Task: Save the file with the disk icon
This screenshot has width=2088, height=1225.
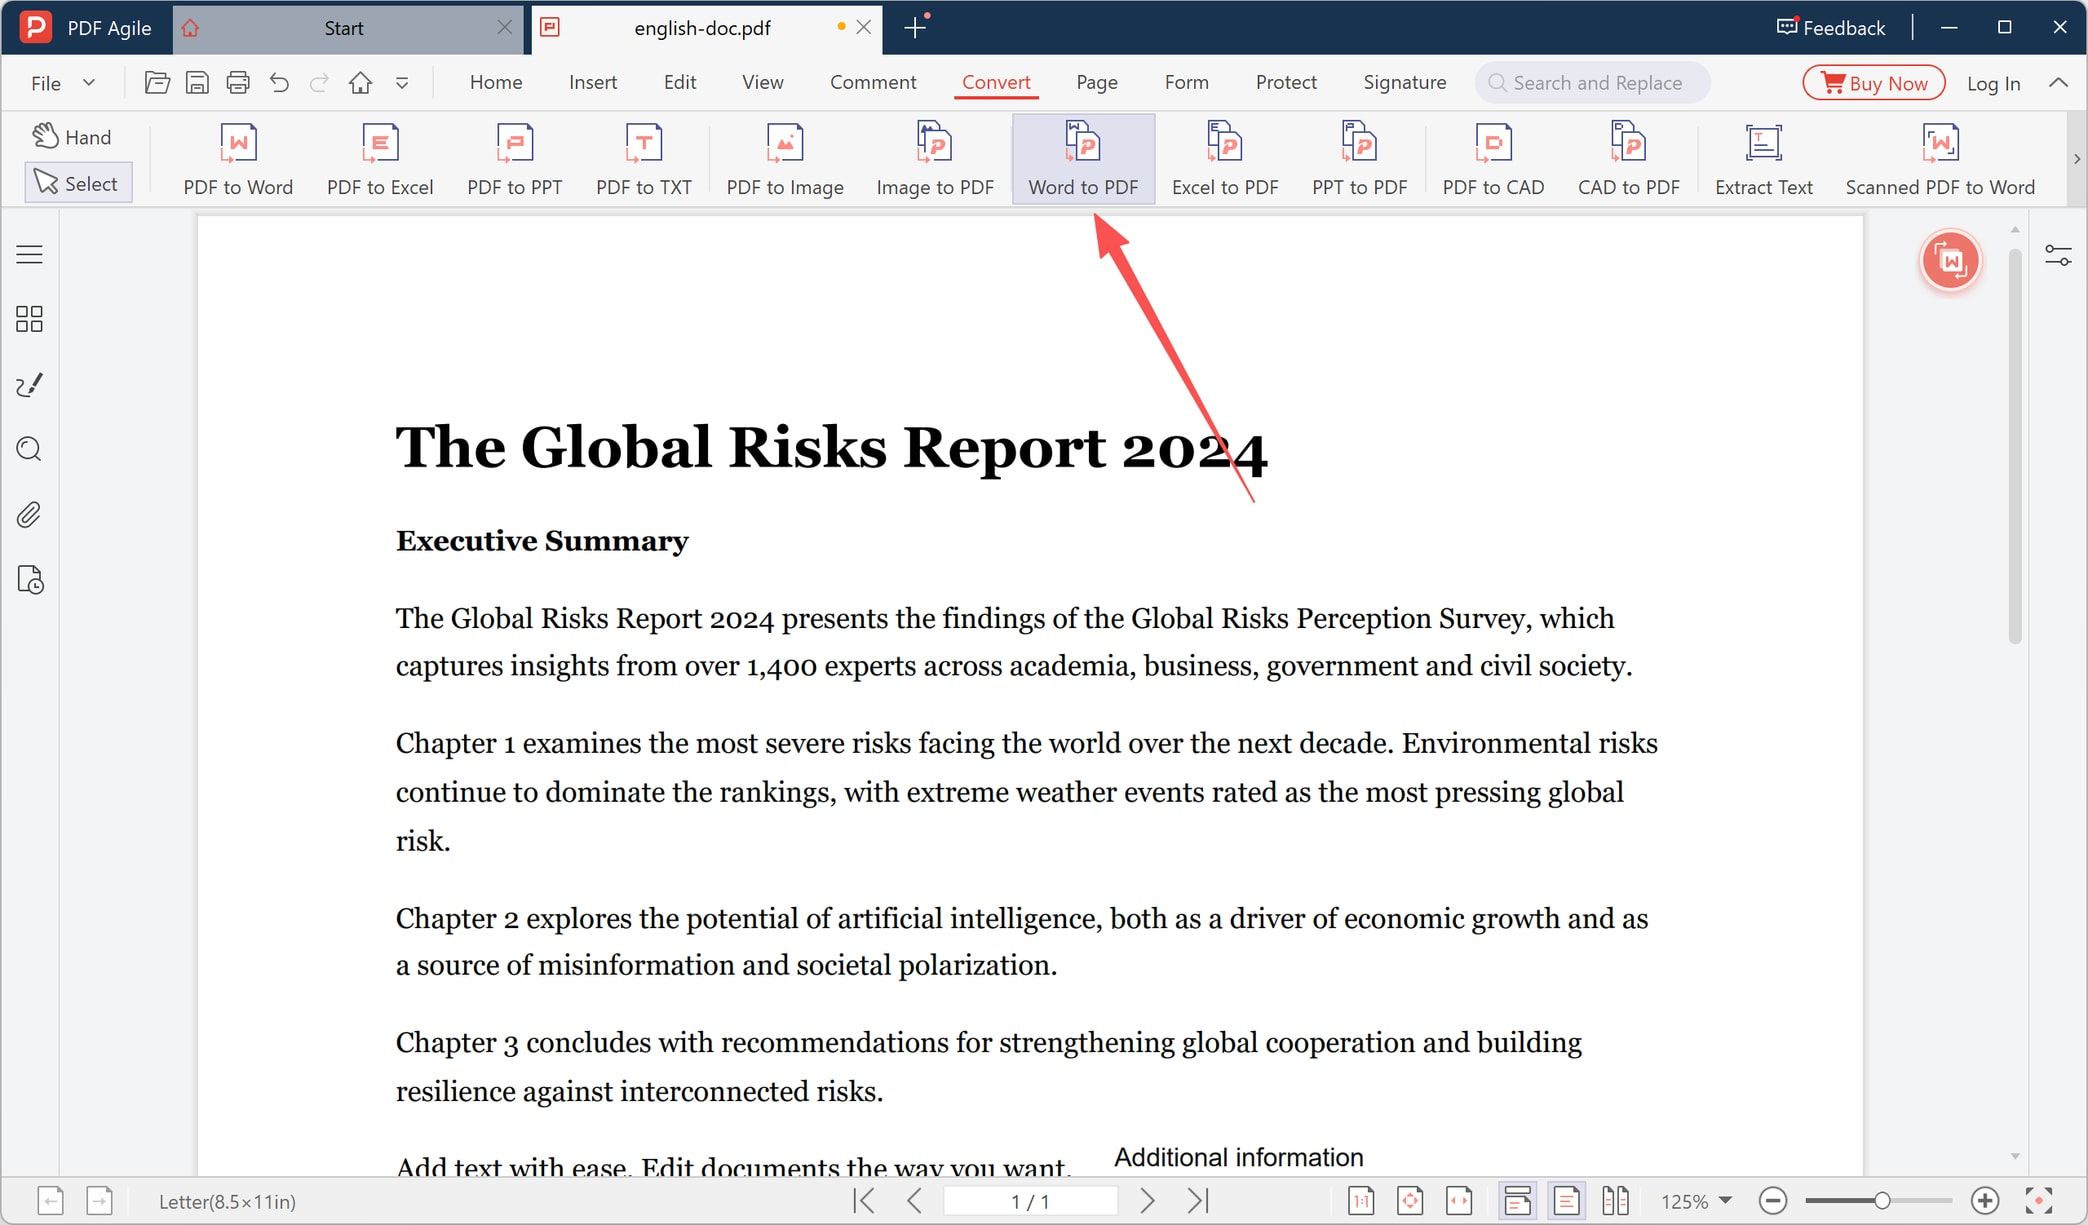Action: point(197,83)
